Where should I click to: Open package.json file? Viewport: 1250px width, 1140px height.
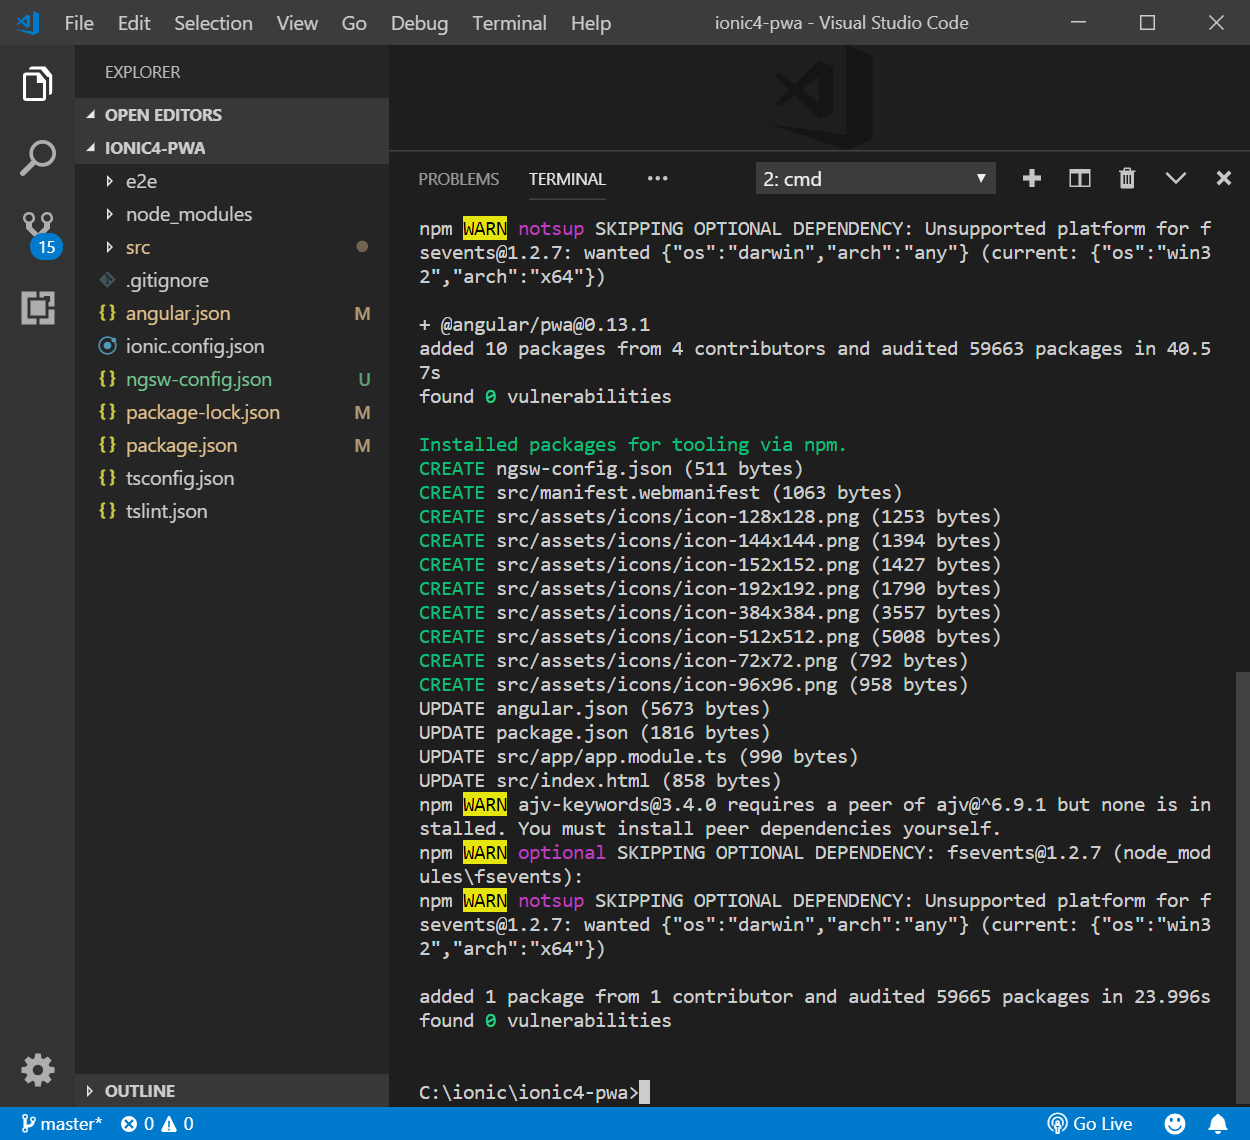point(232,445)
